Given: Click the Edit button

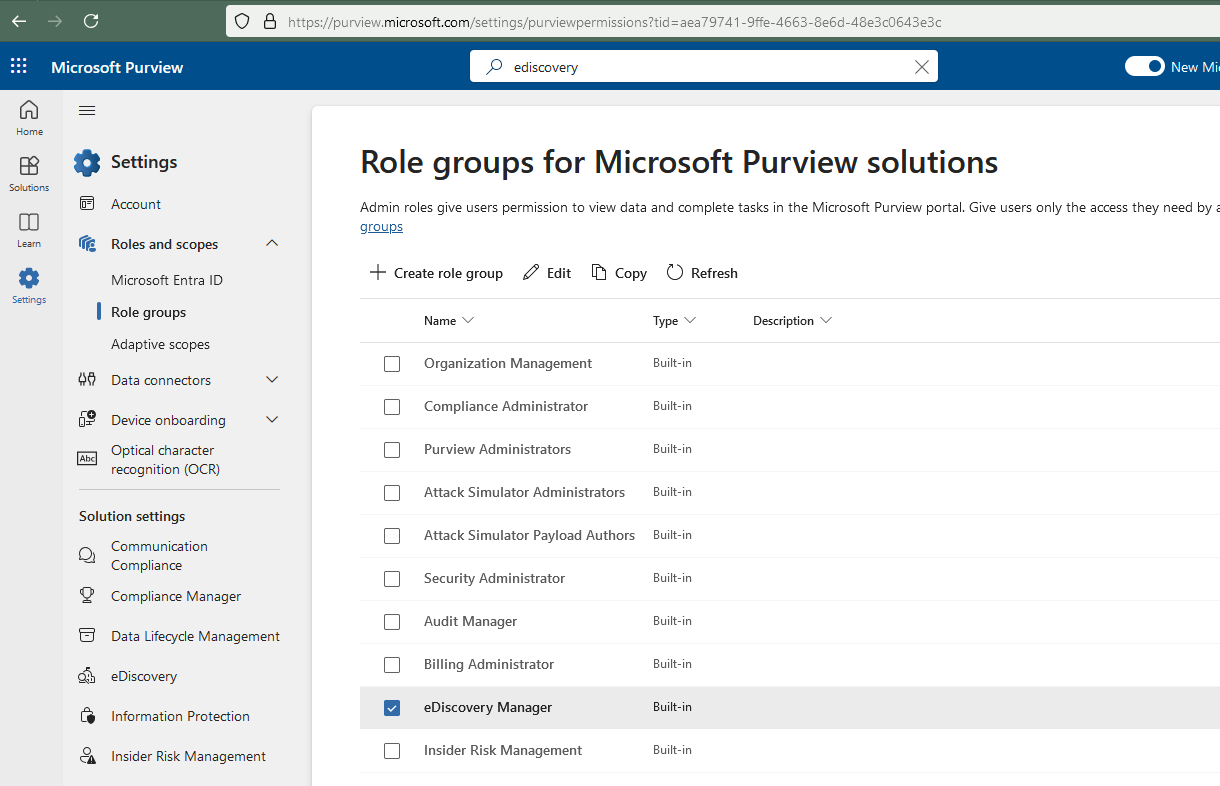Looking at the screenshot, I should [x=547, y=273].
